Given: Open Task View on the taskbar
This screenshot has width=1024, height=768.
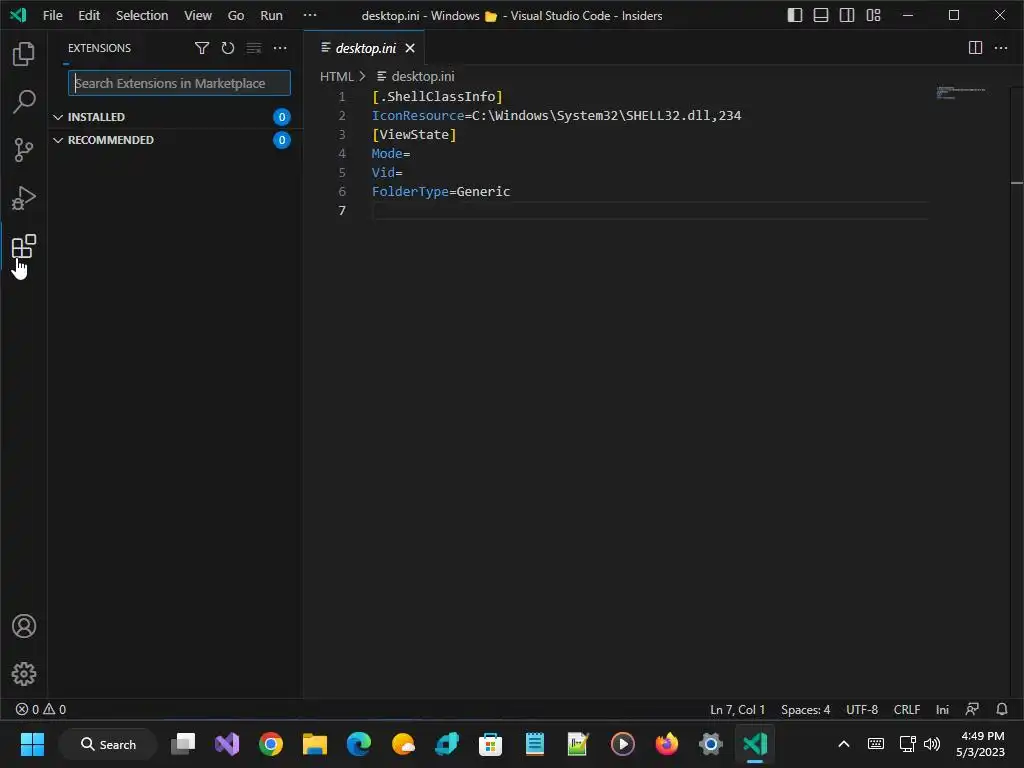Looking at the screenshot, I should 183,744.
